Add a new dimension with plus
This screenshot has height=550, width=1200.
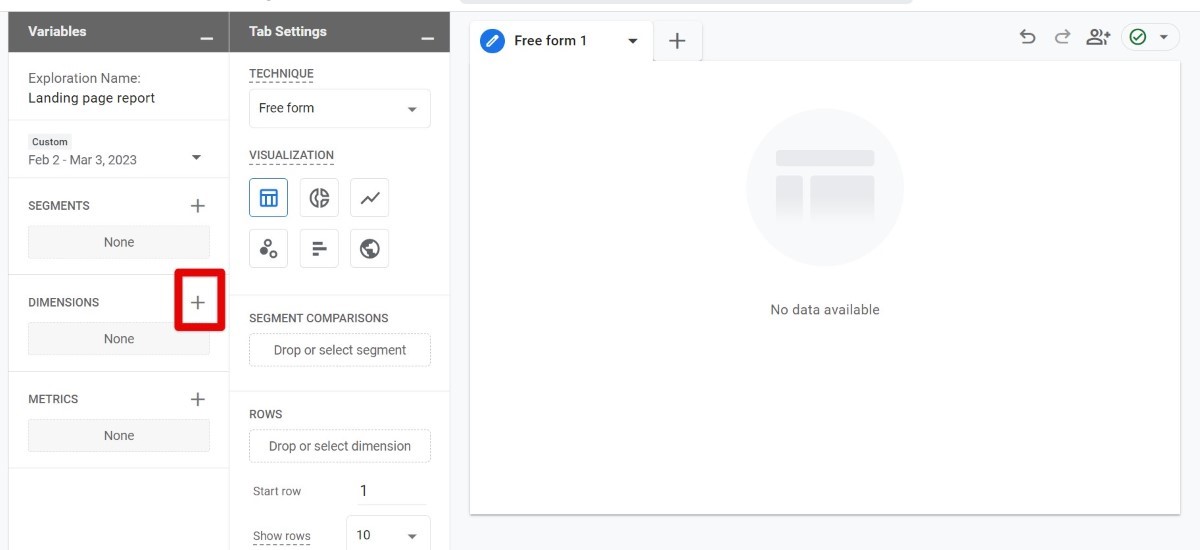coord(198,302)
